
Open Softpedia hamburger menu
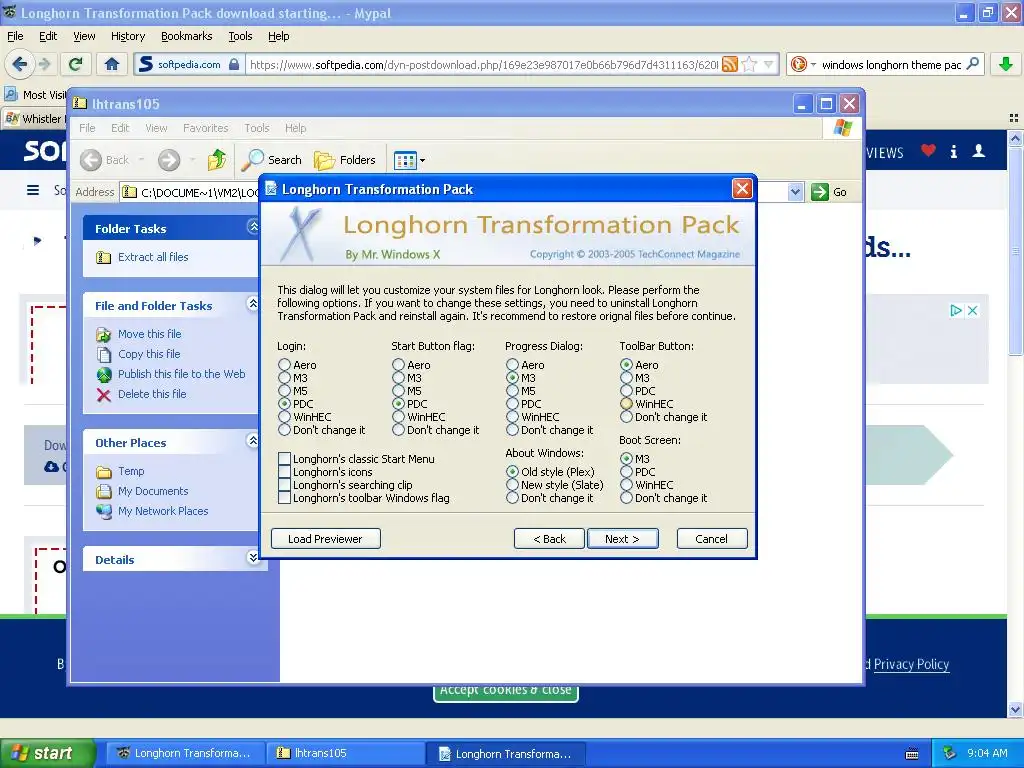click(33, 190)
